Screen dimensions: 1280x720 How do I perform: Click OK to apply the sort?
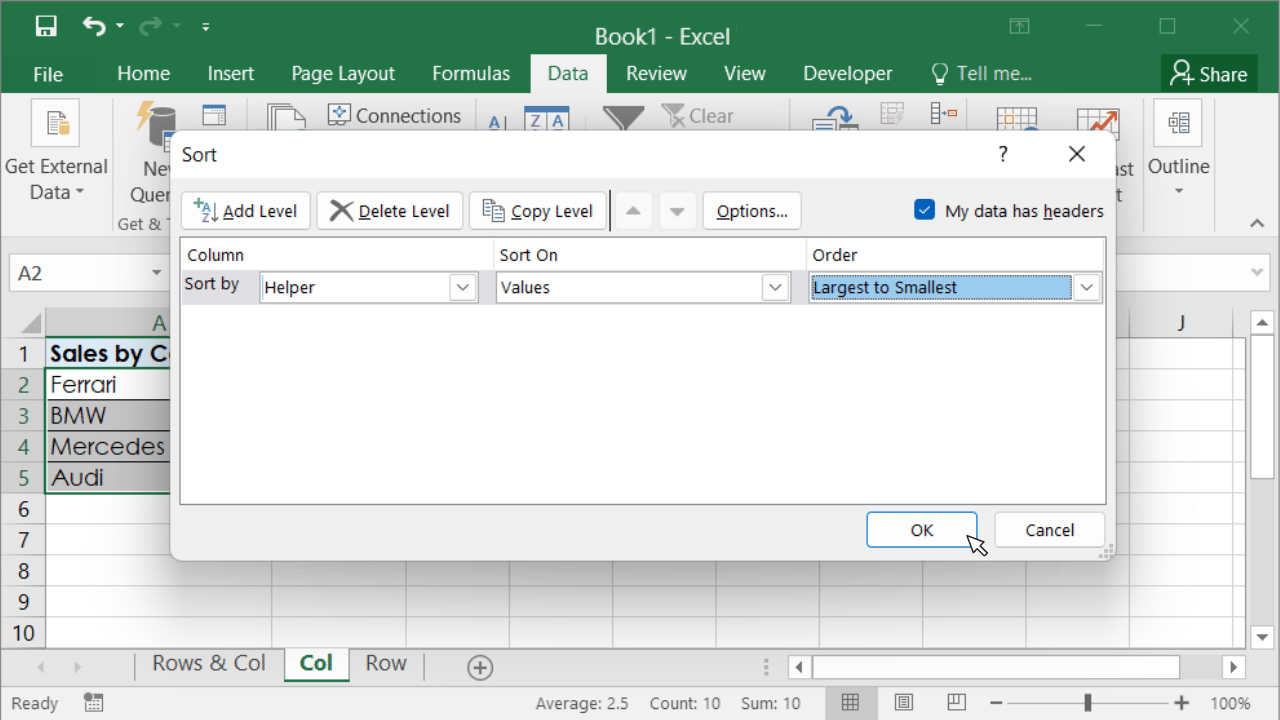pyautogui.click(x=921, y=530)
